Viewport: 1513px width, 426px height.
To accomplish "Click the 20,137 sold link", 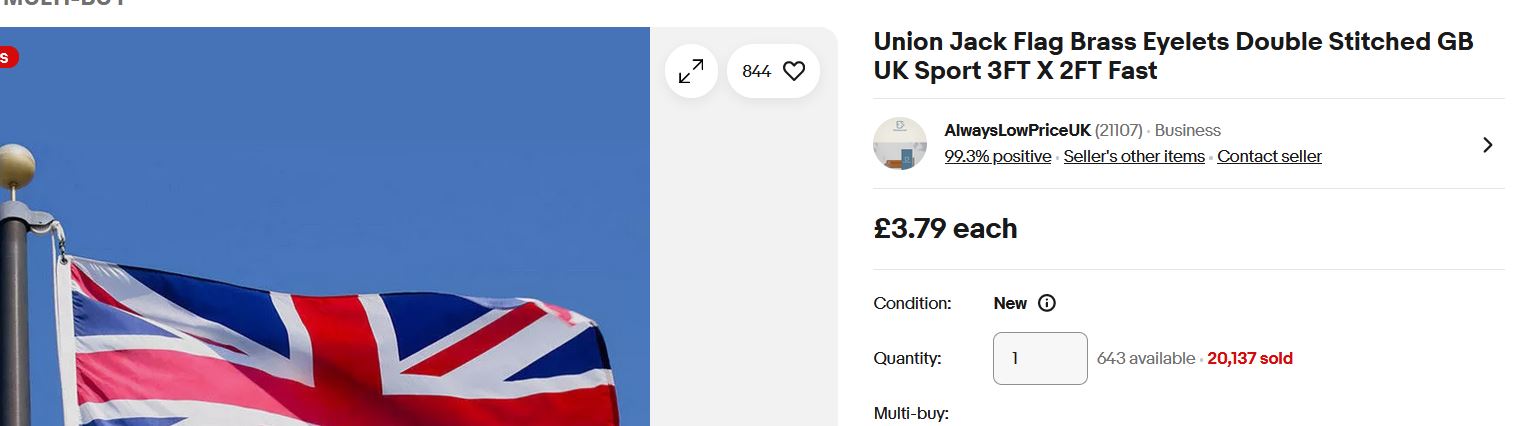I will pyautogui.click(x=1249, y=358).
